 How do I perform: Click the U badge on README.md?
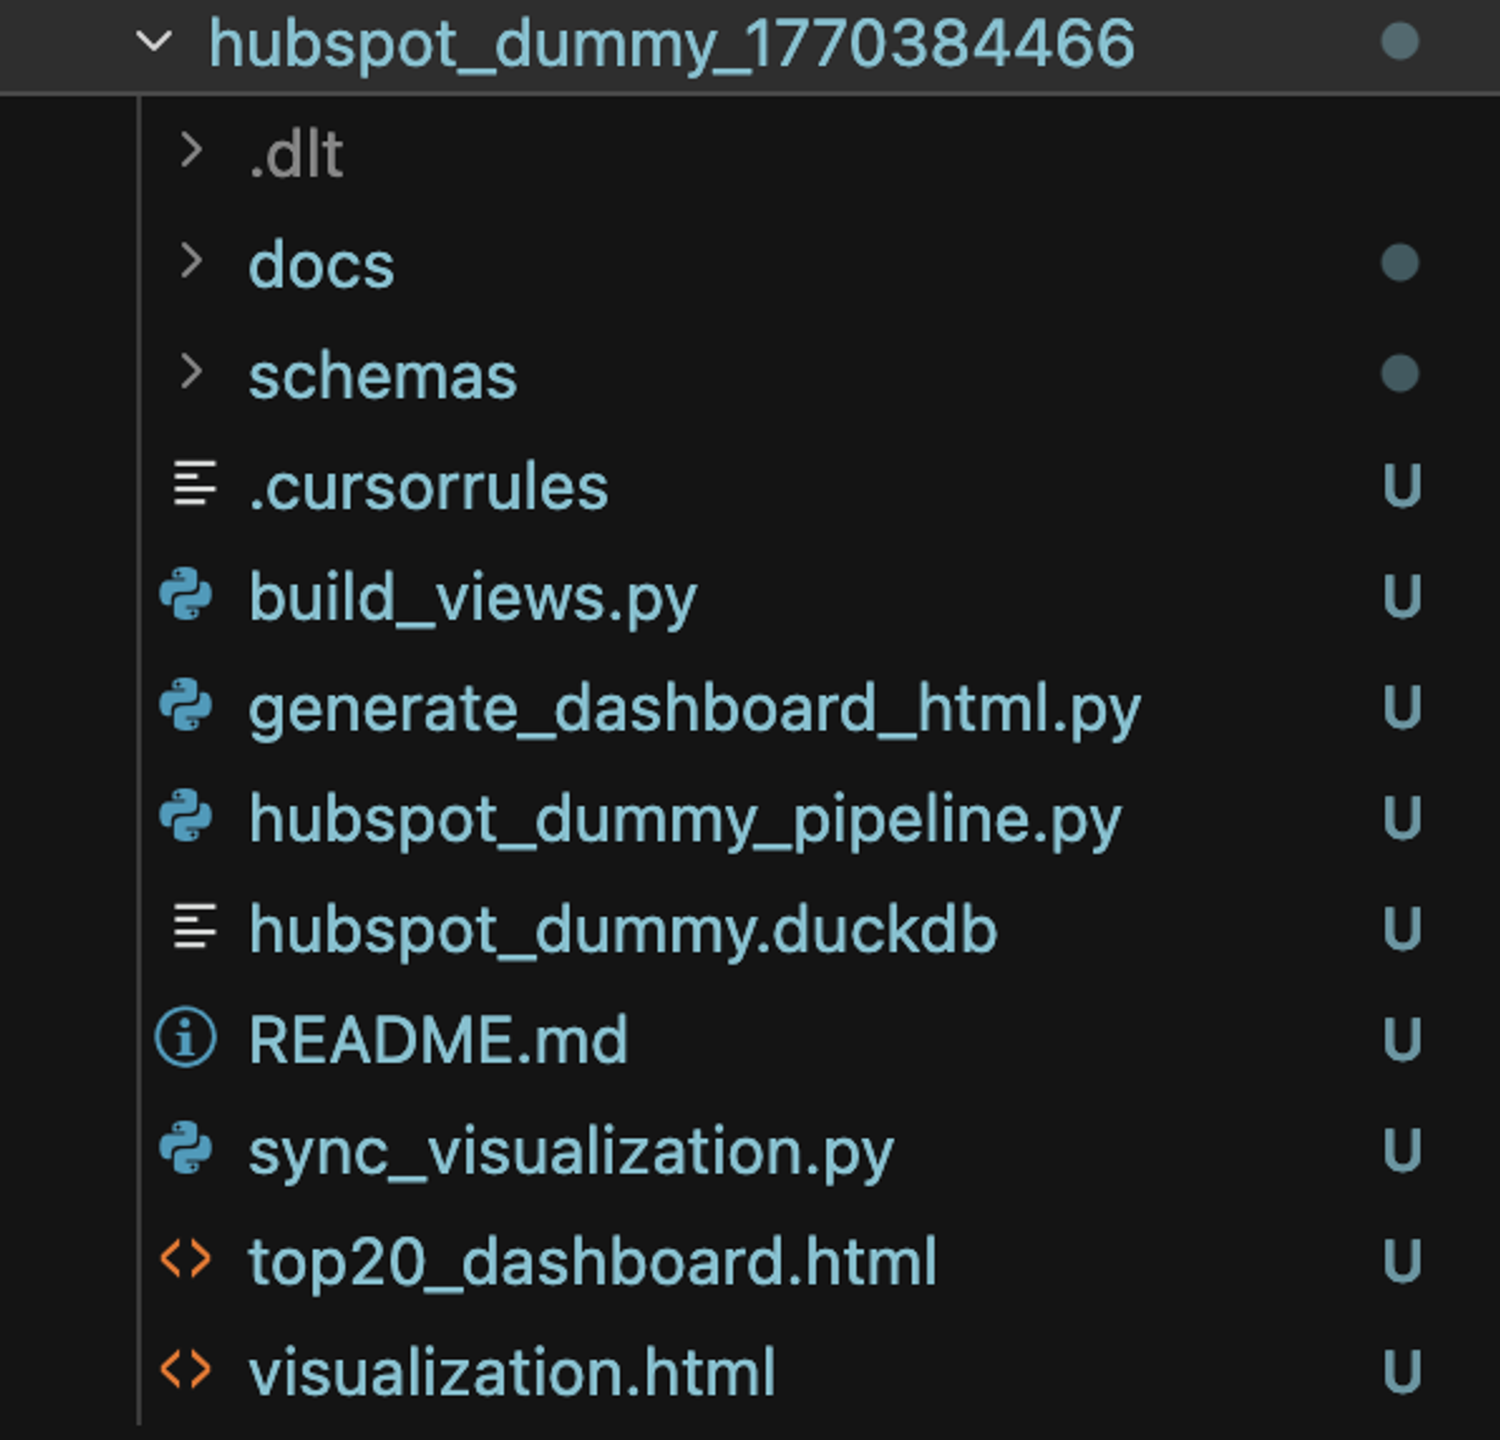[1402, 1039]
